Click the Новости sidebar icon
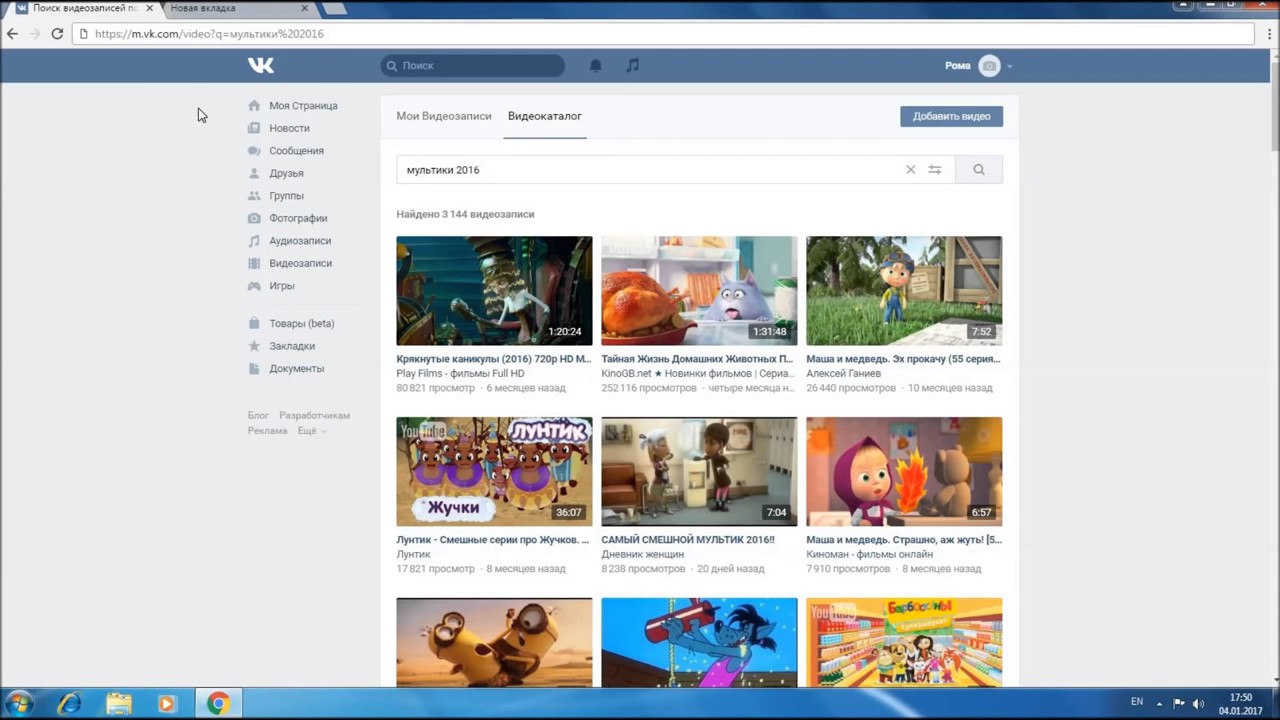Screen dimensions: 1280x720 254,128
